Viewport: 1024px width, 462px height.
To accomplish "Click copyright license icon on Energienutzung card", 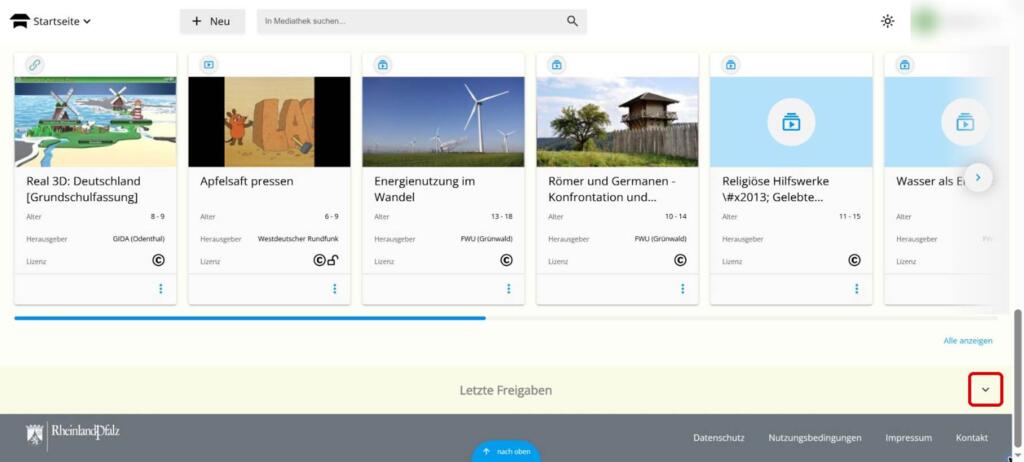I will point(506,260).
